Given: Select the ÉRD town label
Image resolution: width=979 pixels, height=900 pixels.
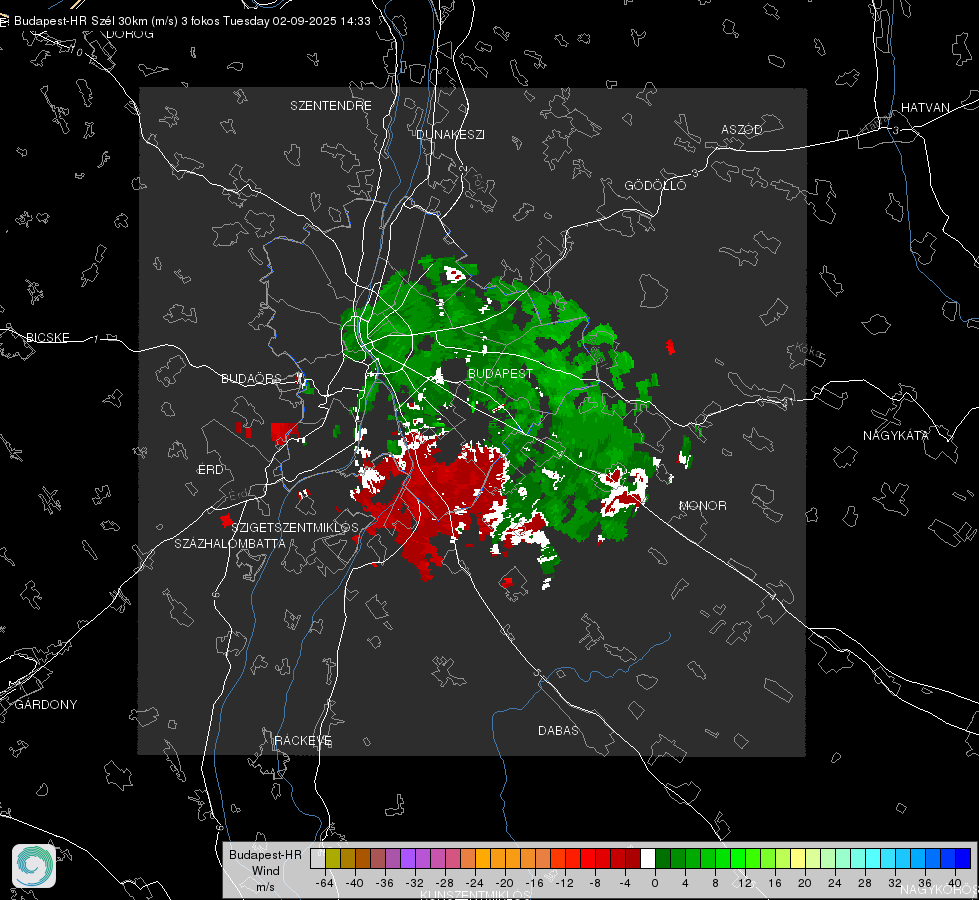Looking at the screenshot, I should click(x=210, y=470).
